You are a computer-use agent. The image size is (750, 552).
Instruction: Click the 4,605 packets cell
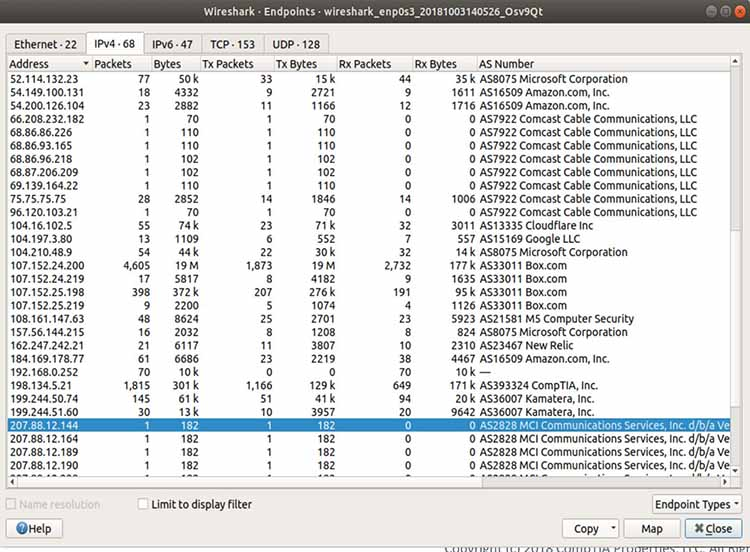point(136,265)
